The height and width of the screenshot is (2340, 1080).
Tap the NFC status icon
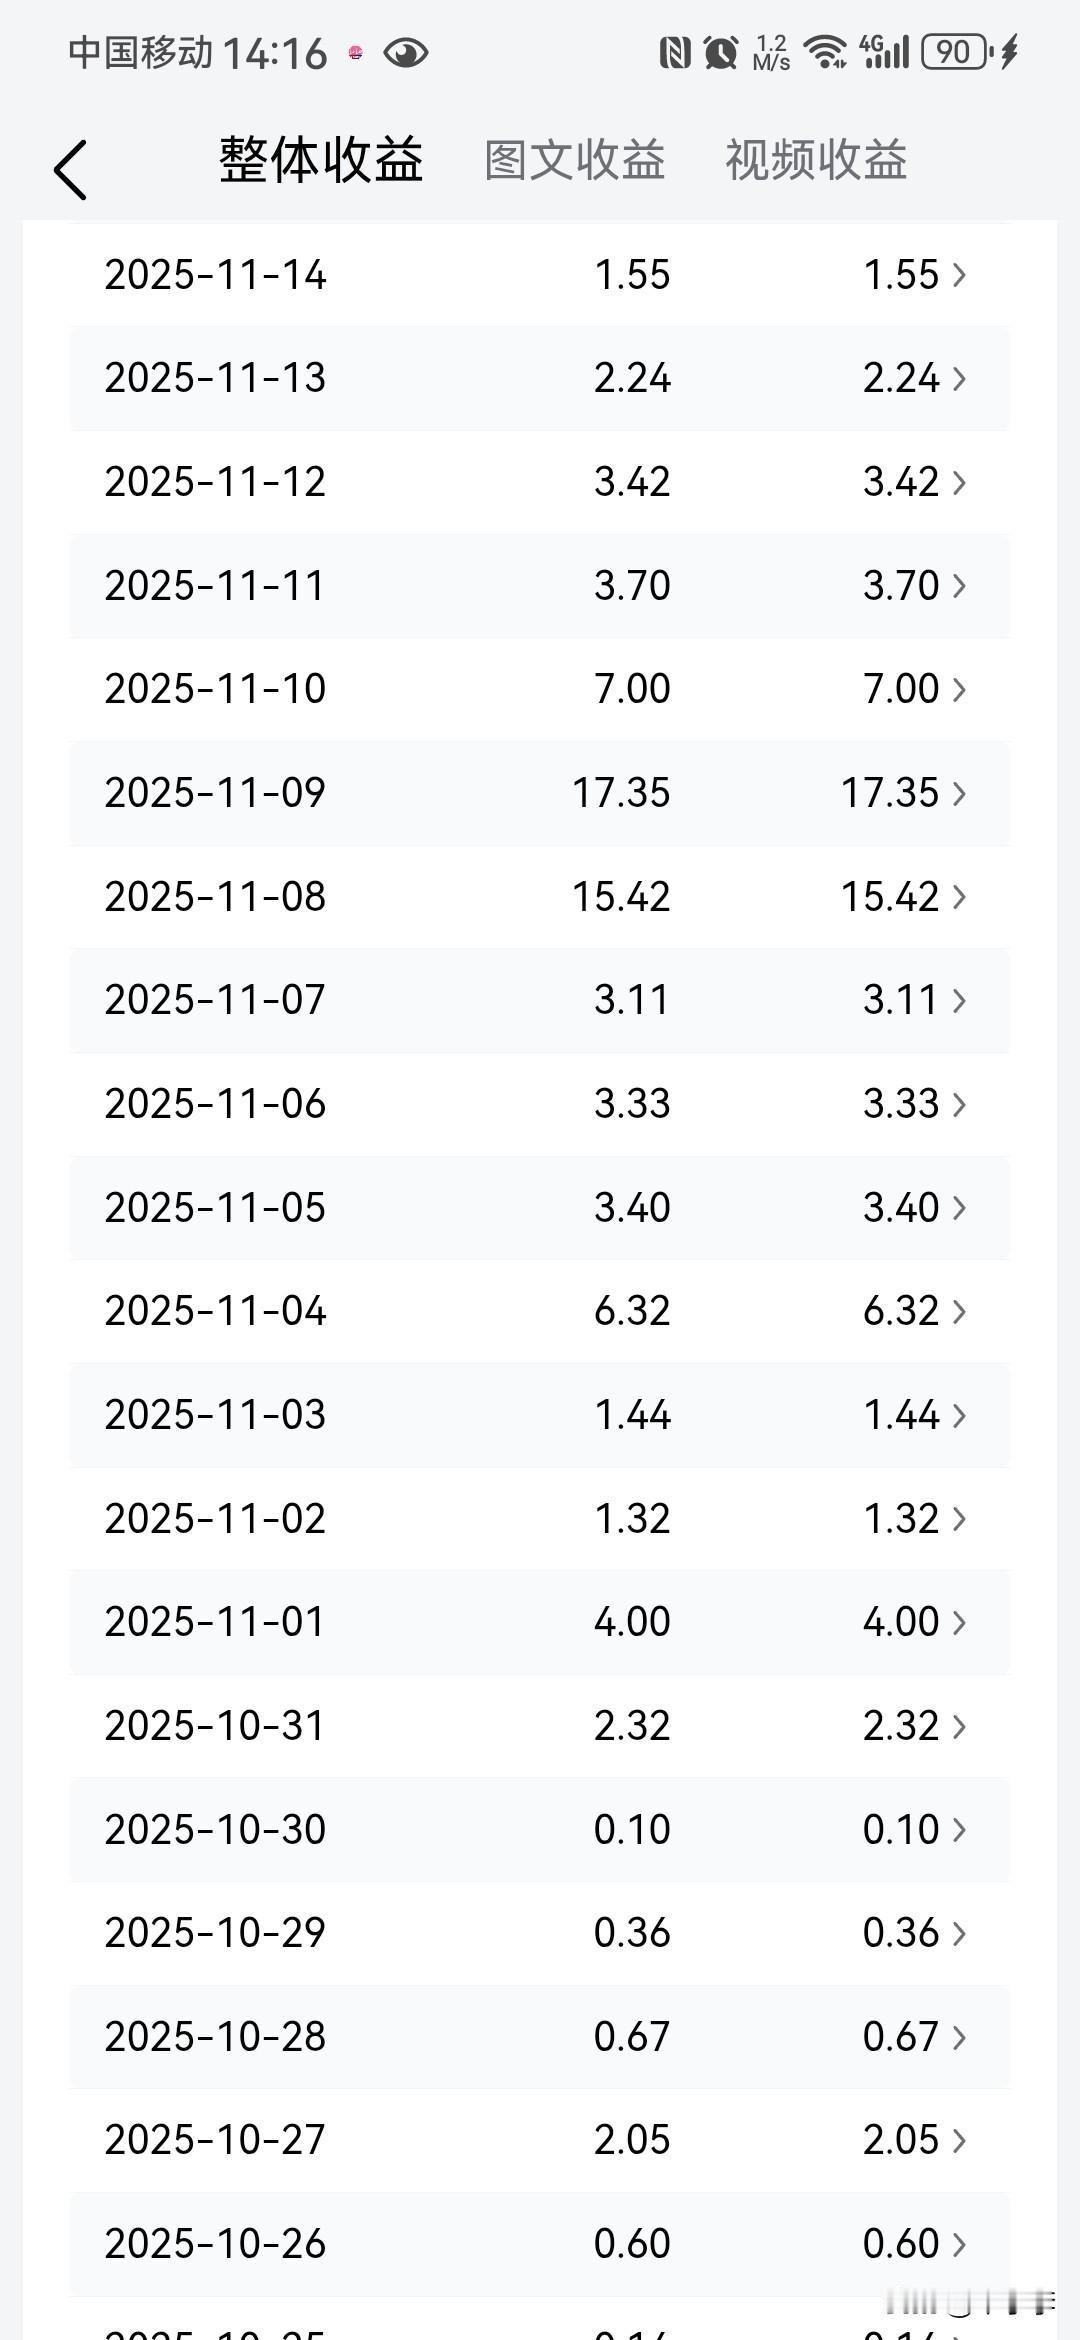click(x=675, y=52)
